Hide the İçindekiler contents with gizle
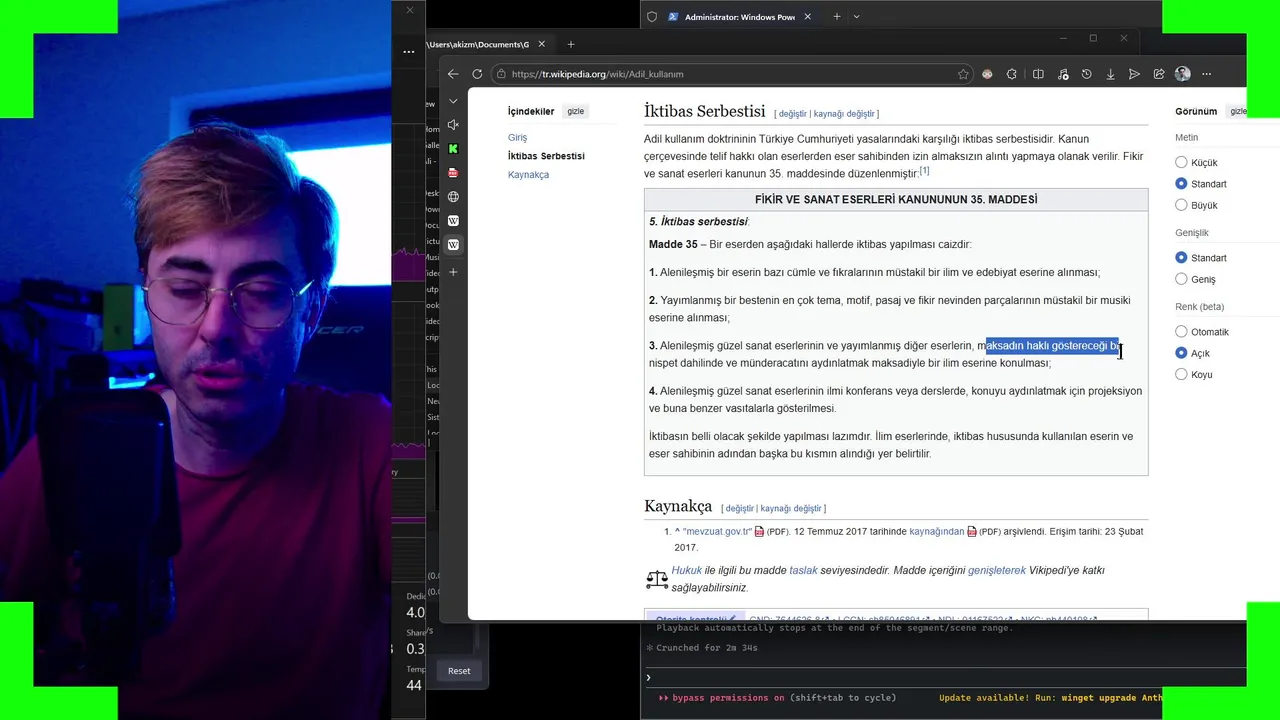This screenshot has width=1280, height=720. [576, 111]
